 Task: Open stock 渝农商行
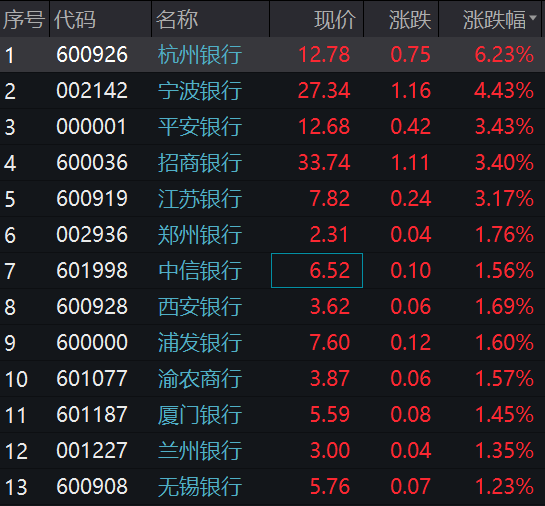[x=200, y=379]
